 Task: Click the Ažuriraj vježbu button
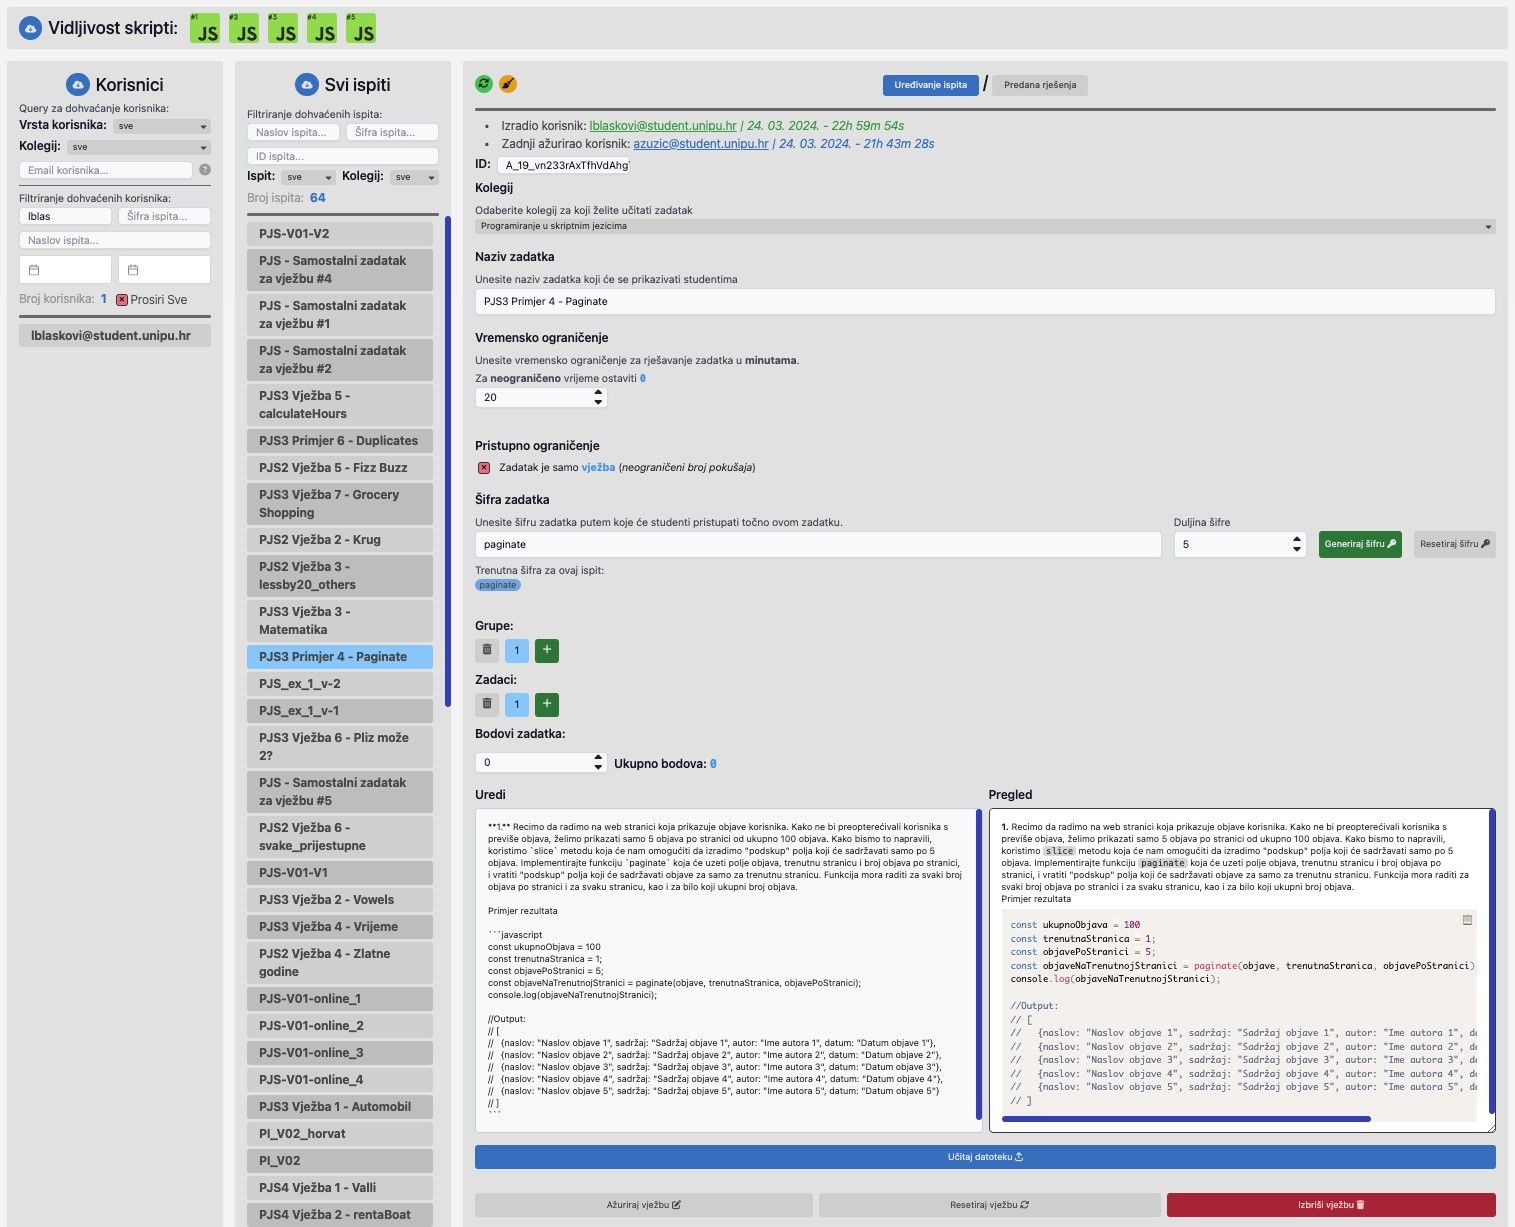tap(644, 1205)
